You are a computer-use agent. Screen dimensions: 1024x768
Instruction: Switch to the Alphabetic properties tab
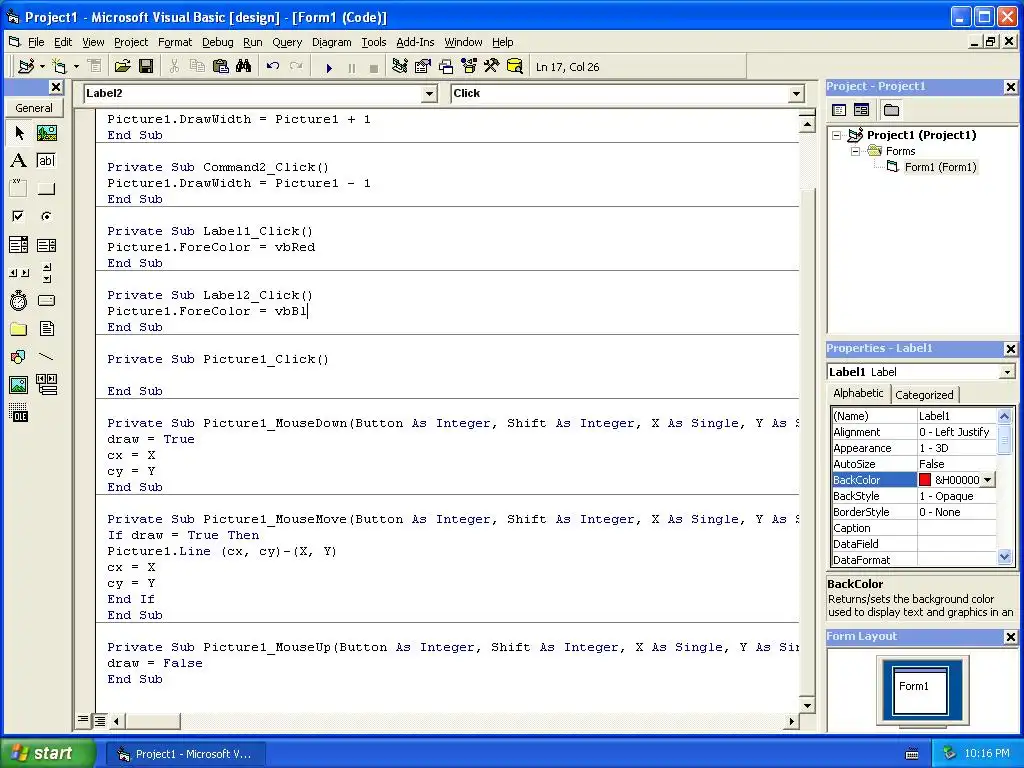pos(858,393)
